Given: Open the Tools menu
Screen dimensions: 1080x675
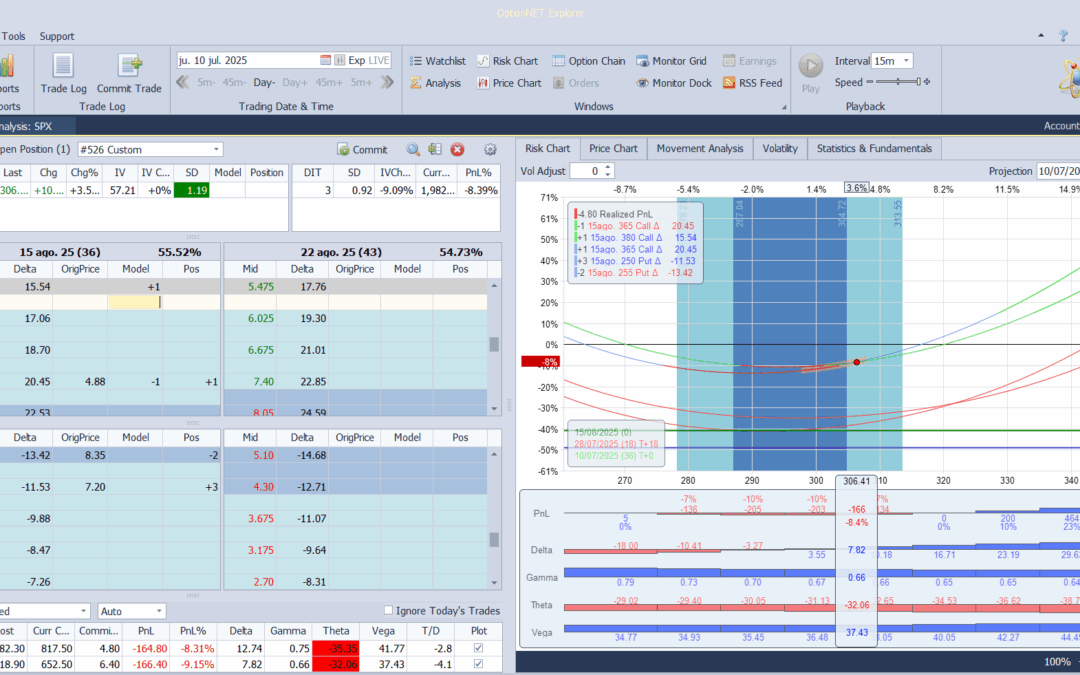Looking at the screenshot, I should click(14, 37).
